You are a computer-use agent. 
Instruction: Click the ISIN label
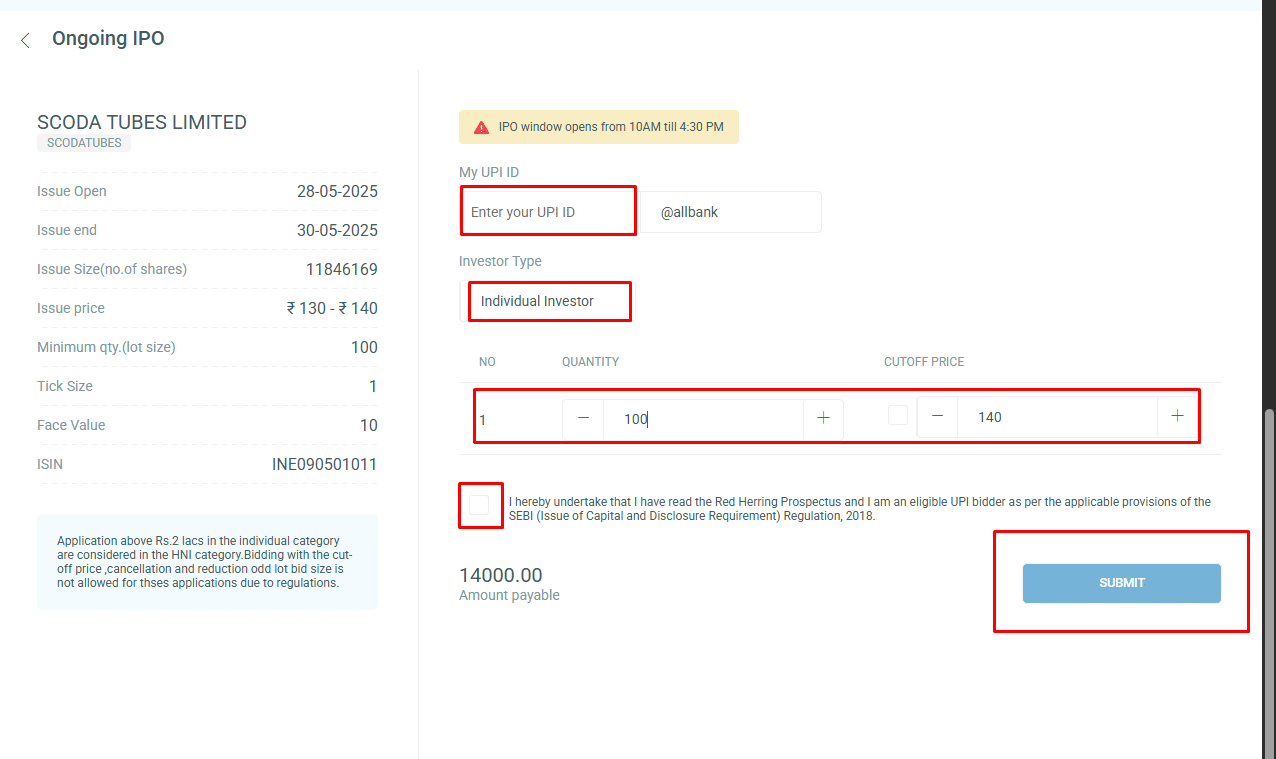(50, 464)
